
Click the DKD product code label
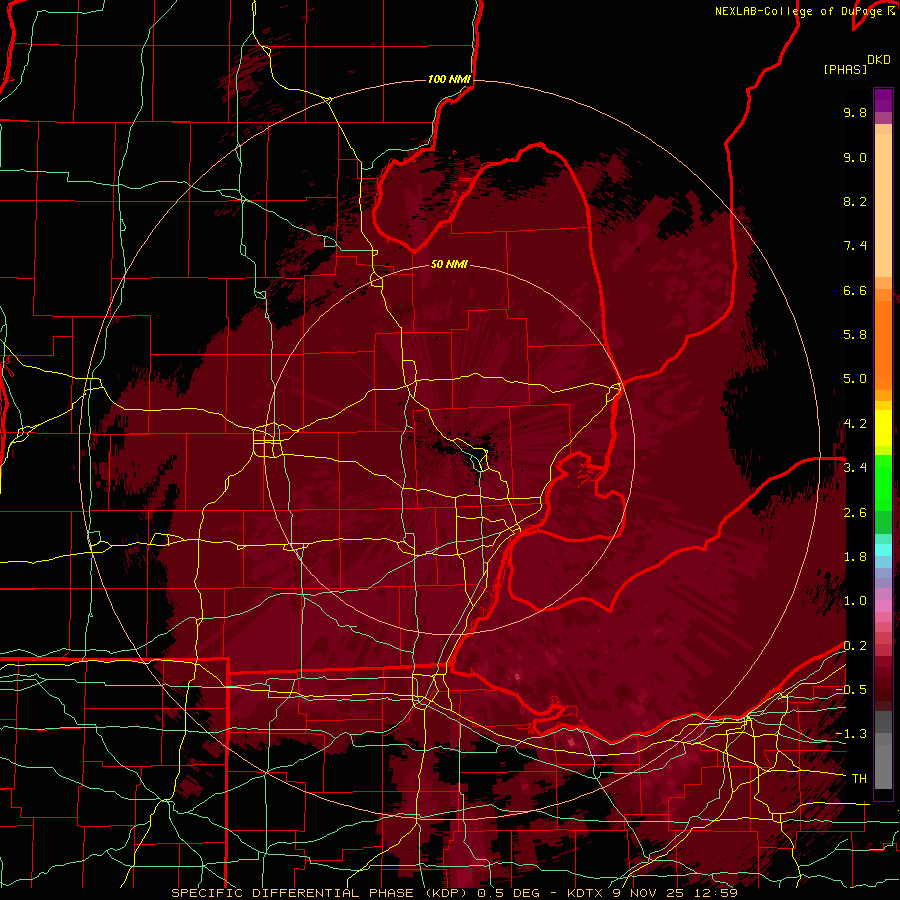[879, 60]
